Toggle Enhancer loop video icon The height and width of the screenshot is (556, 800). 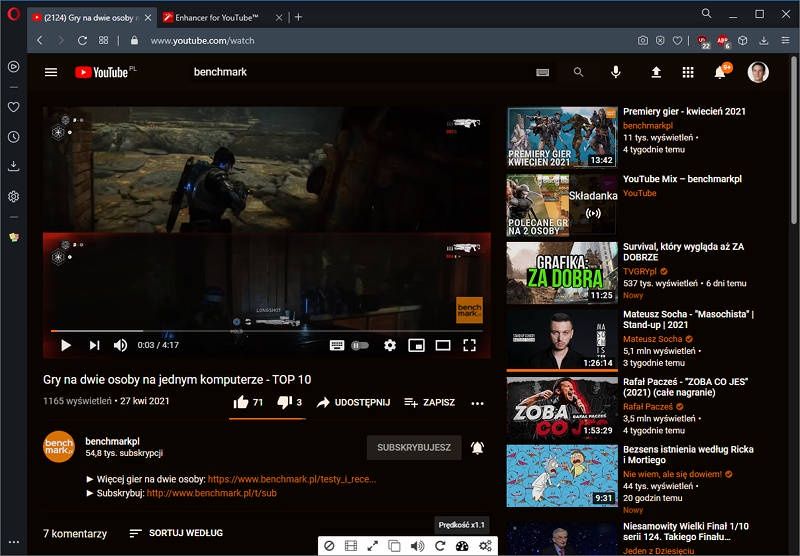(x=440, y=546)
